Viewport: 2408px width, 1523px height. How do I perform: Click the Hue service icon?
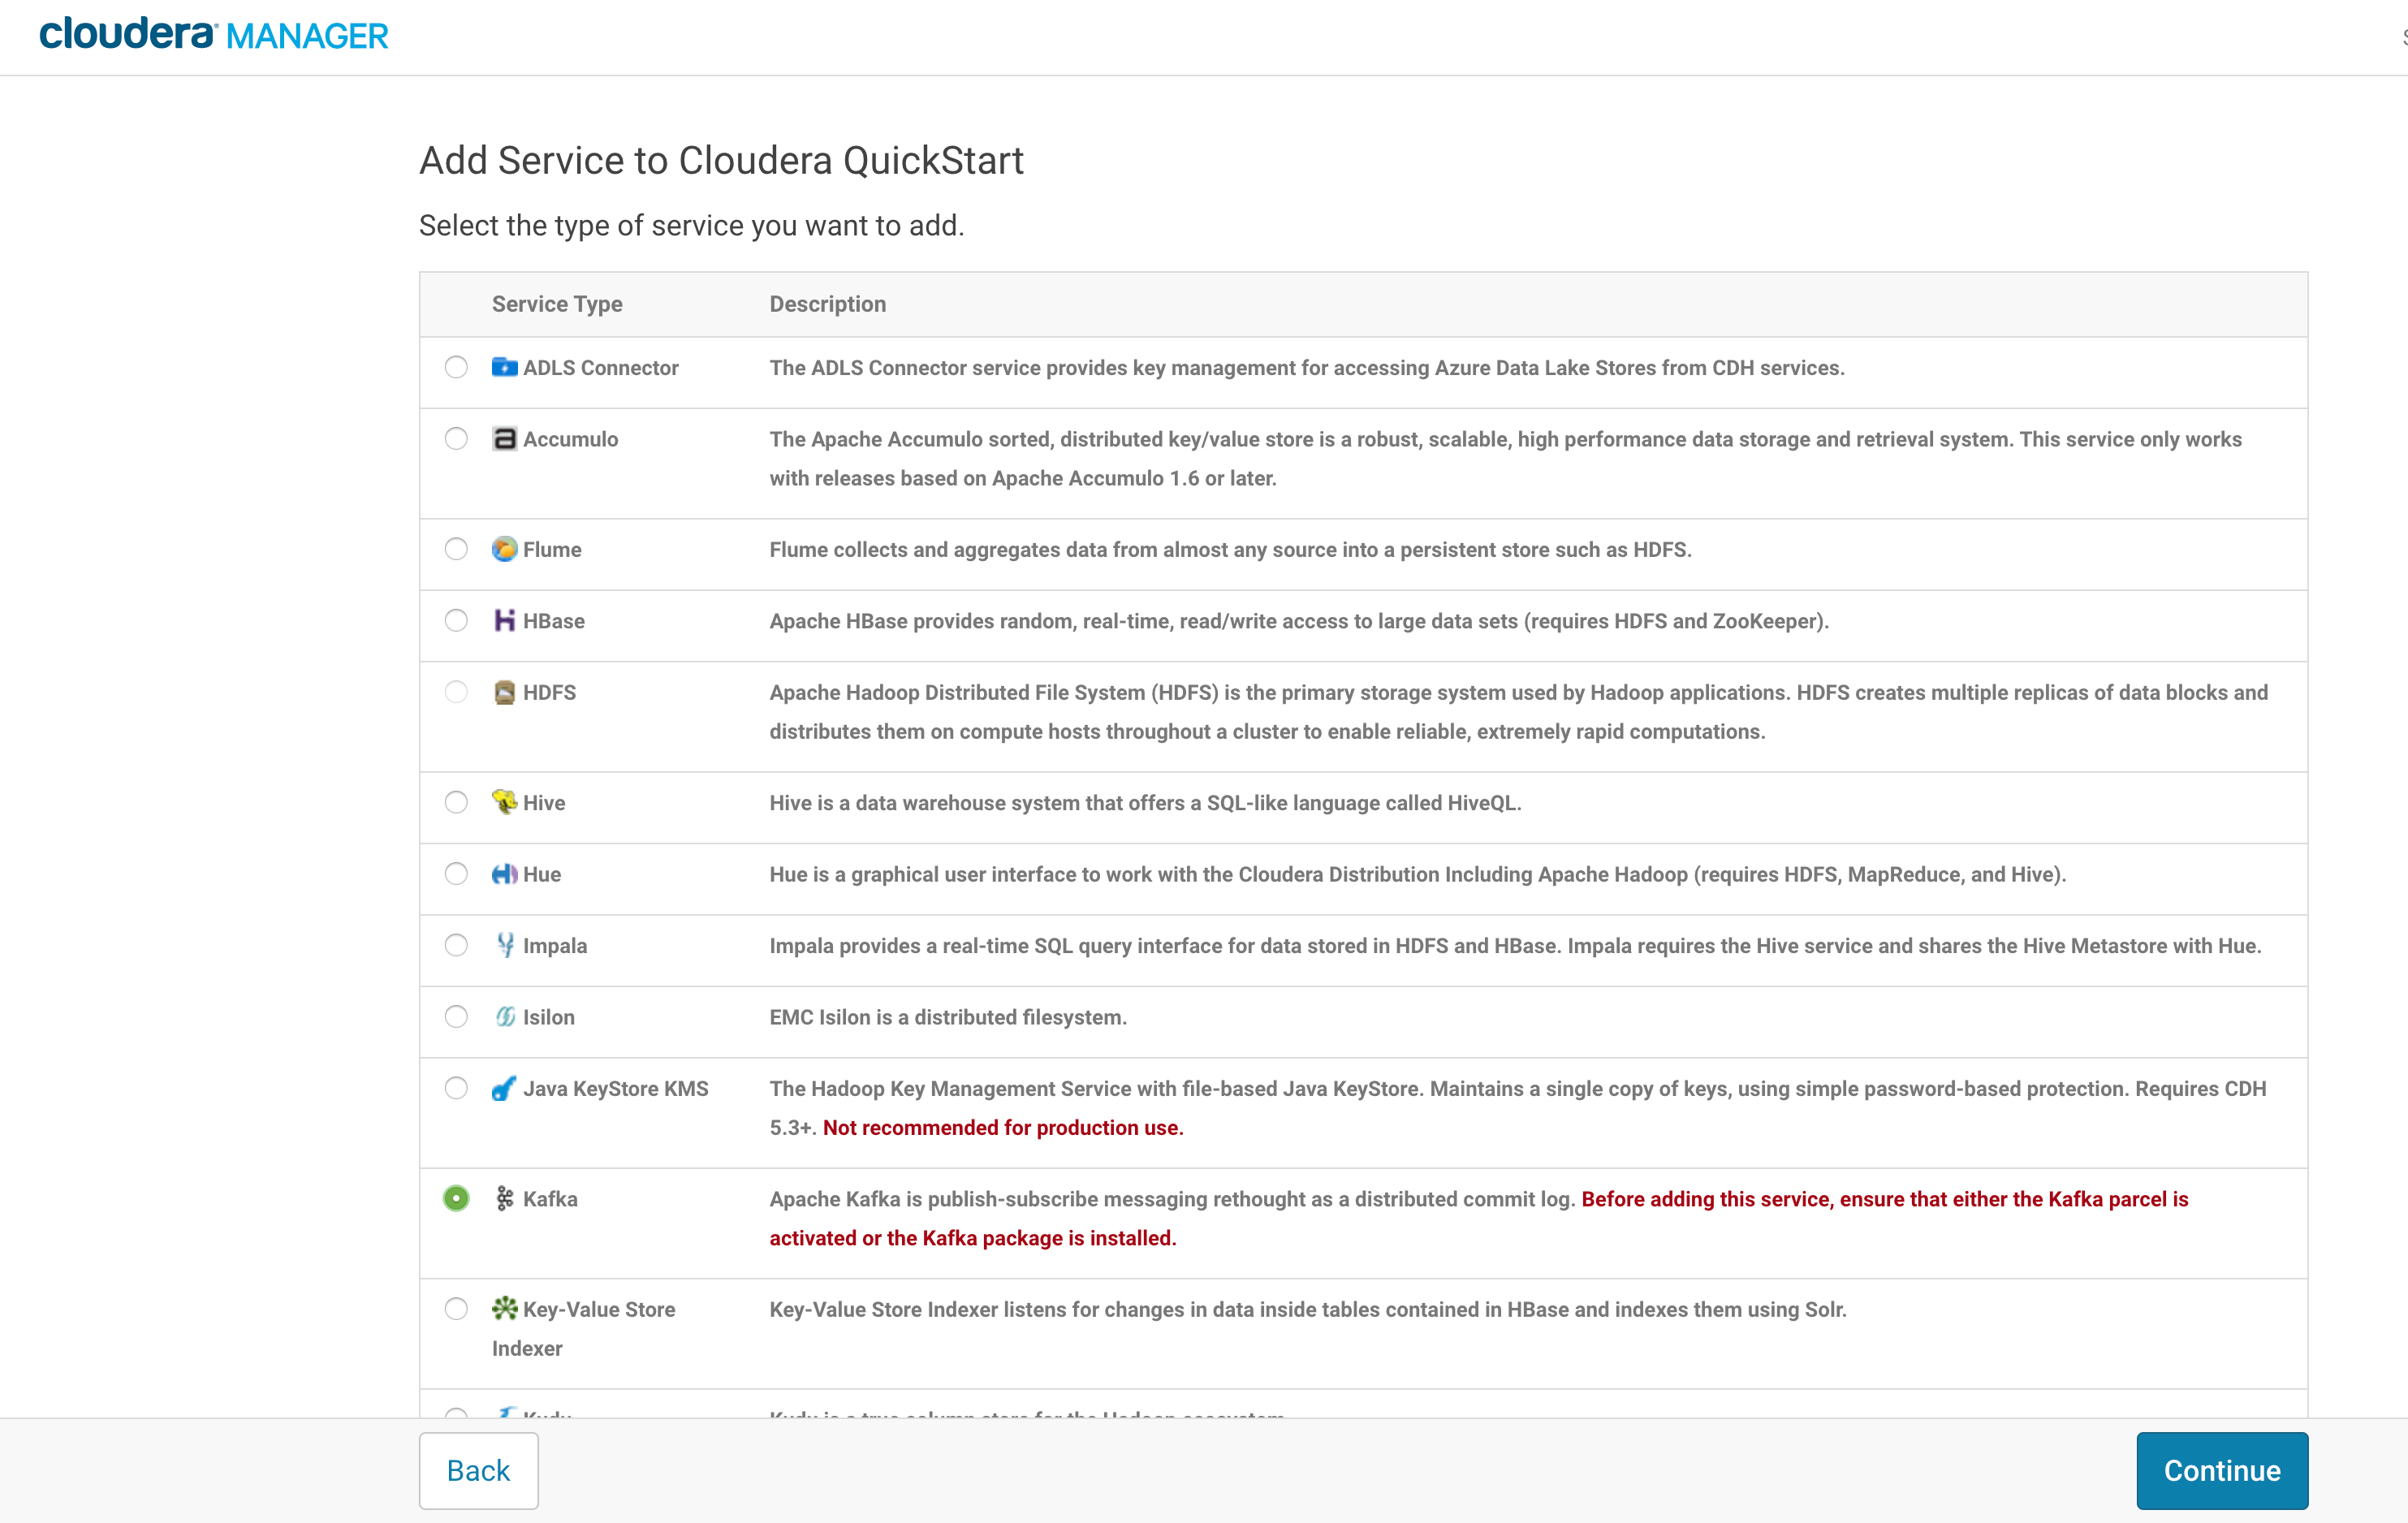pos(504,874)
